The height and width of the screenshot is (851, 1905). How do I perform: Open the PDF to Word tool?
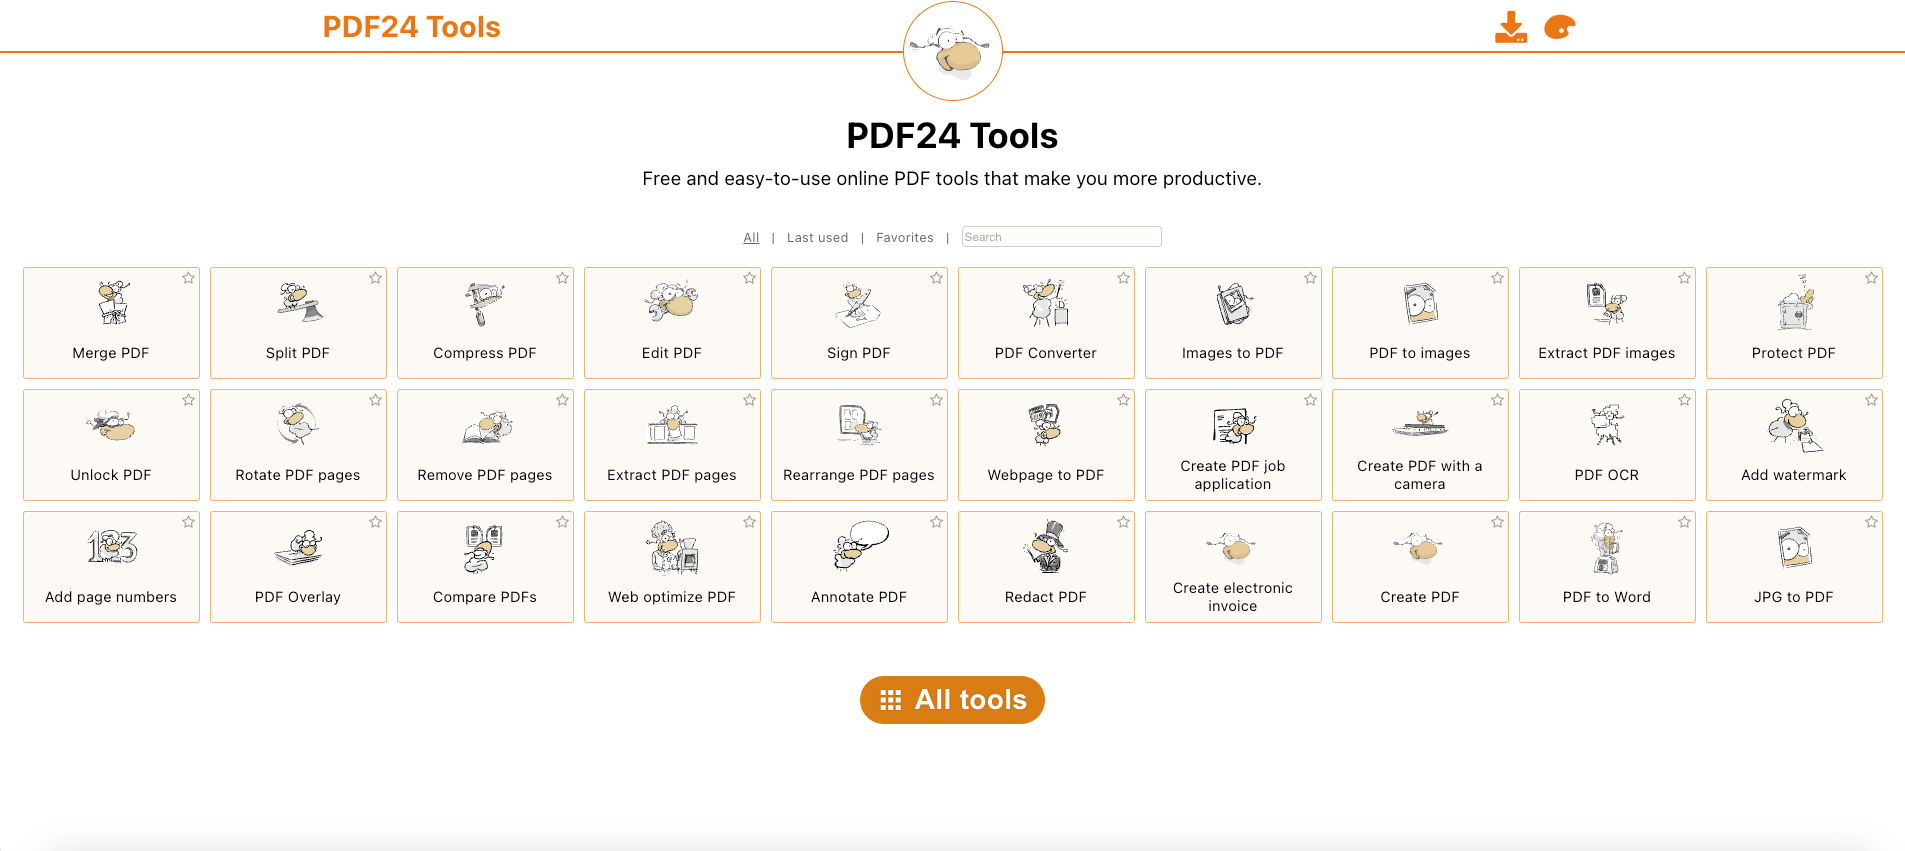coord(1607,567)
